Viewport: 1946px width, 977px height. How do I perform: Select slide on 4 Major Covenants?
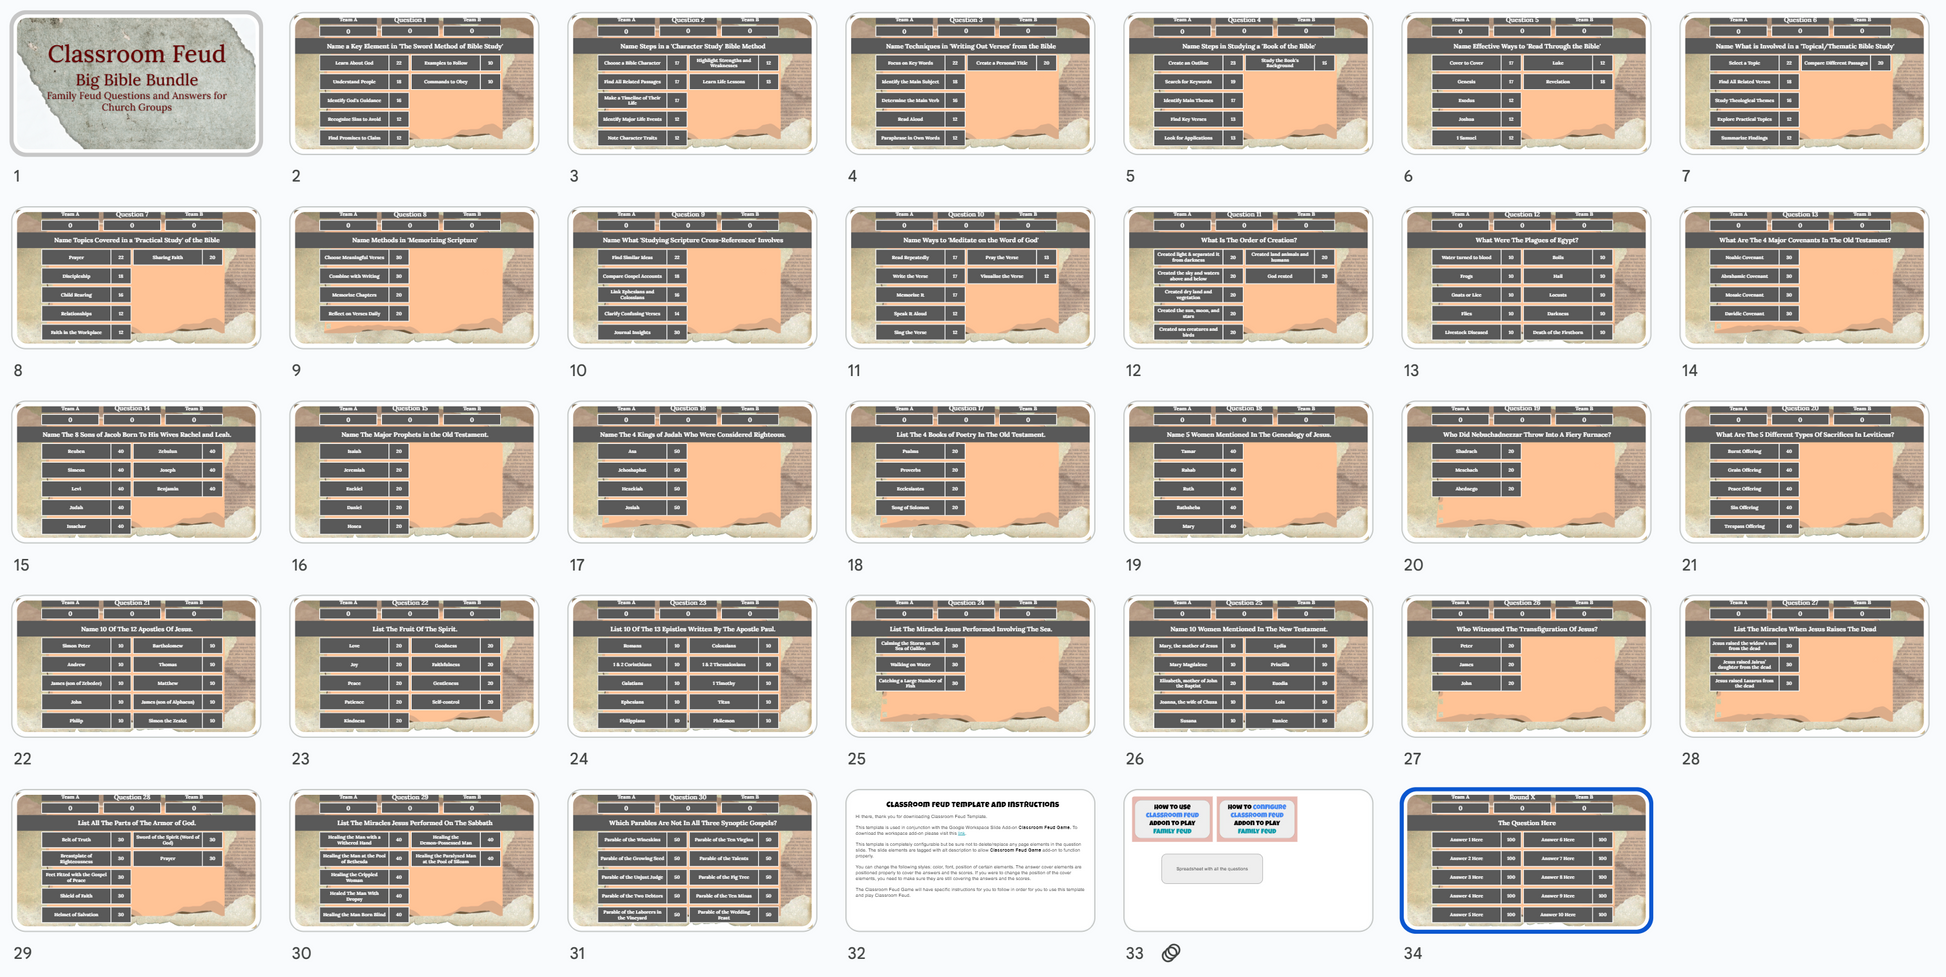coord(1804,278)
